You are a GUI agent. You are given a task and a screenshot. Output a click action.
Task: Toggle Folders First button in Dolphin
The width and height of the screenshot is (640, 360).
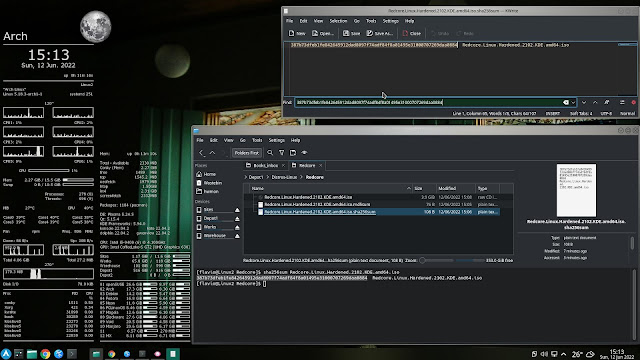point(247,153)
